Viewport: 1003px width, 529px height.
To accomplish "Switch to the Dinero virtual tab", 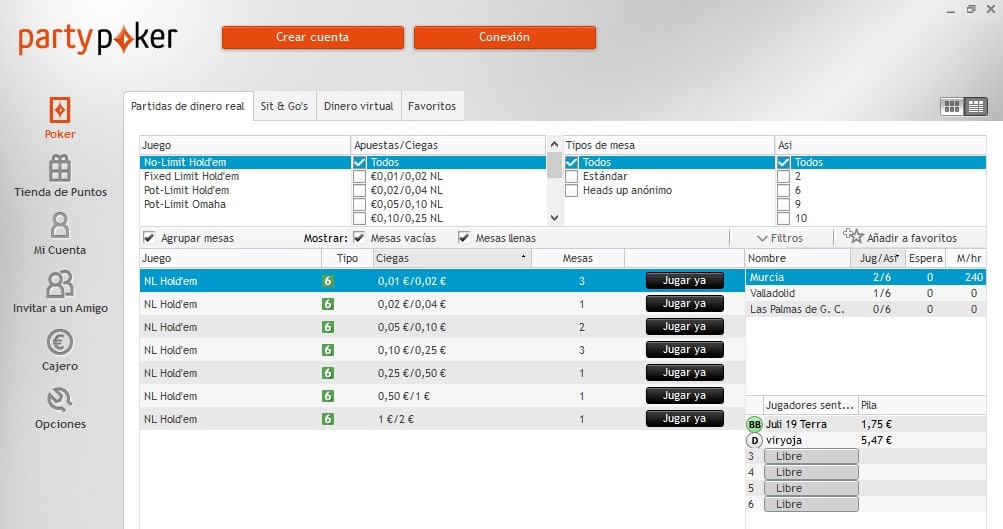I will [358, 106].
